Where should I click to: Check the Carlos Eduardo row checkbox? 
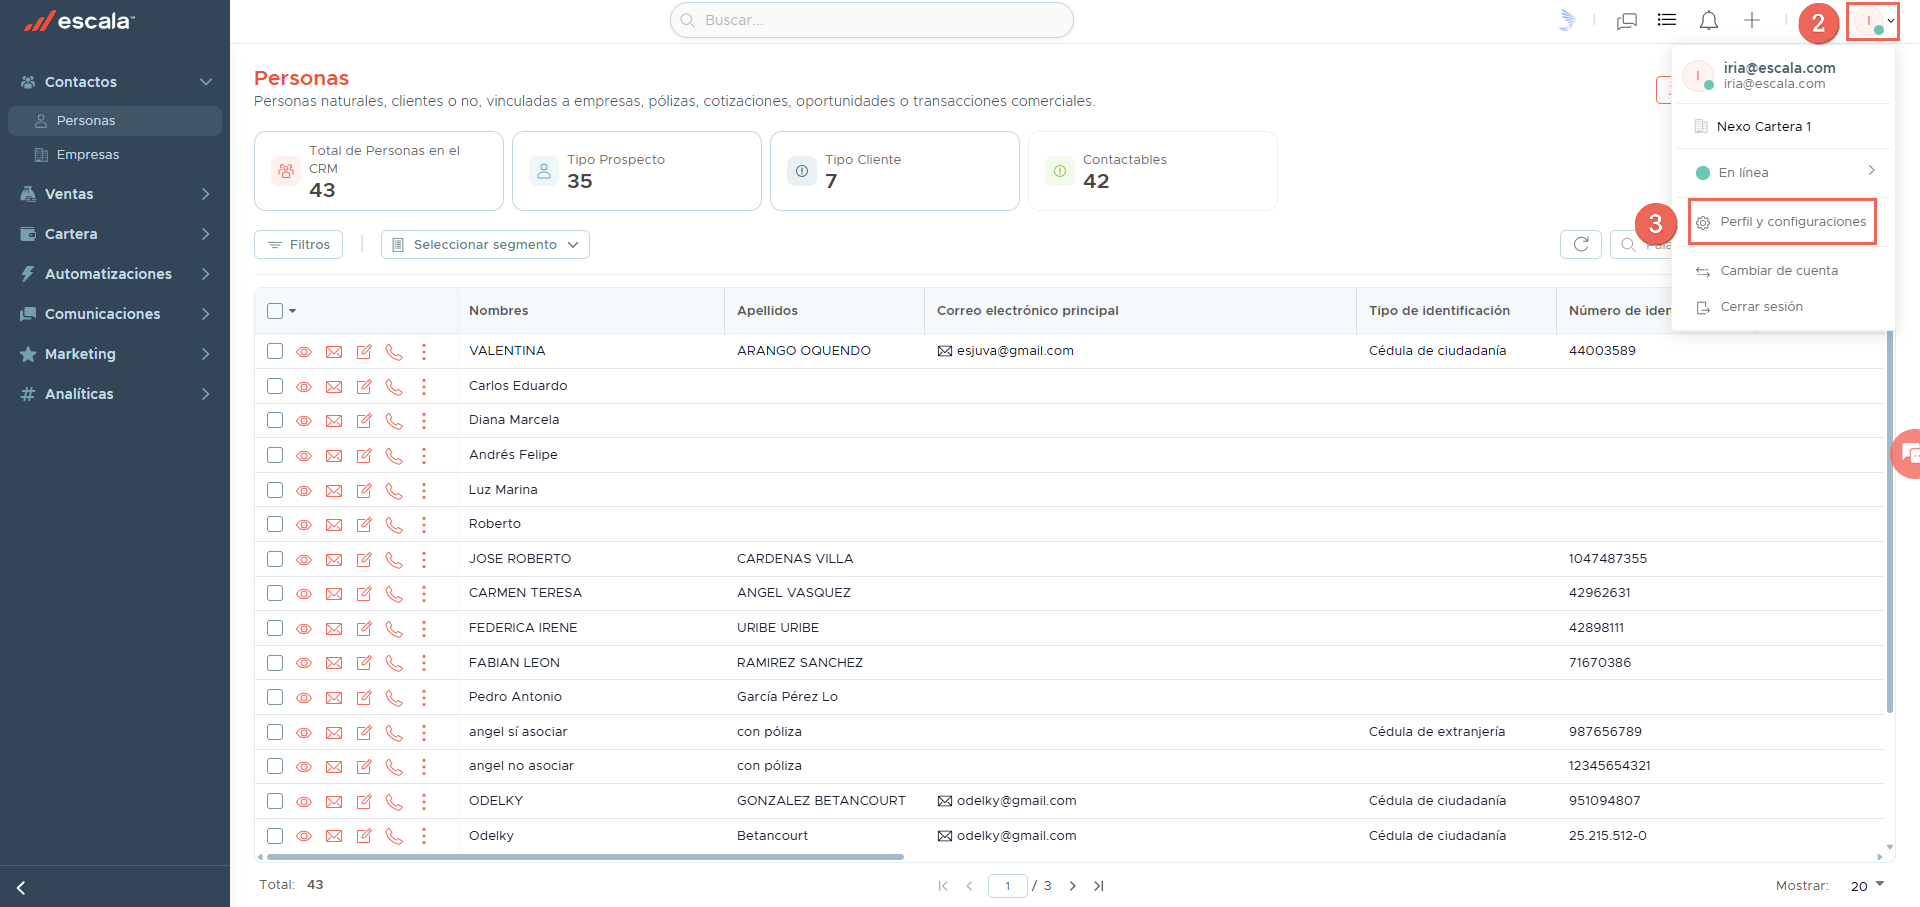(275, 386)
